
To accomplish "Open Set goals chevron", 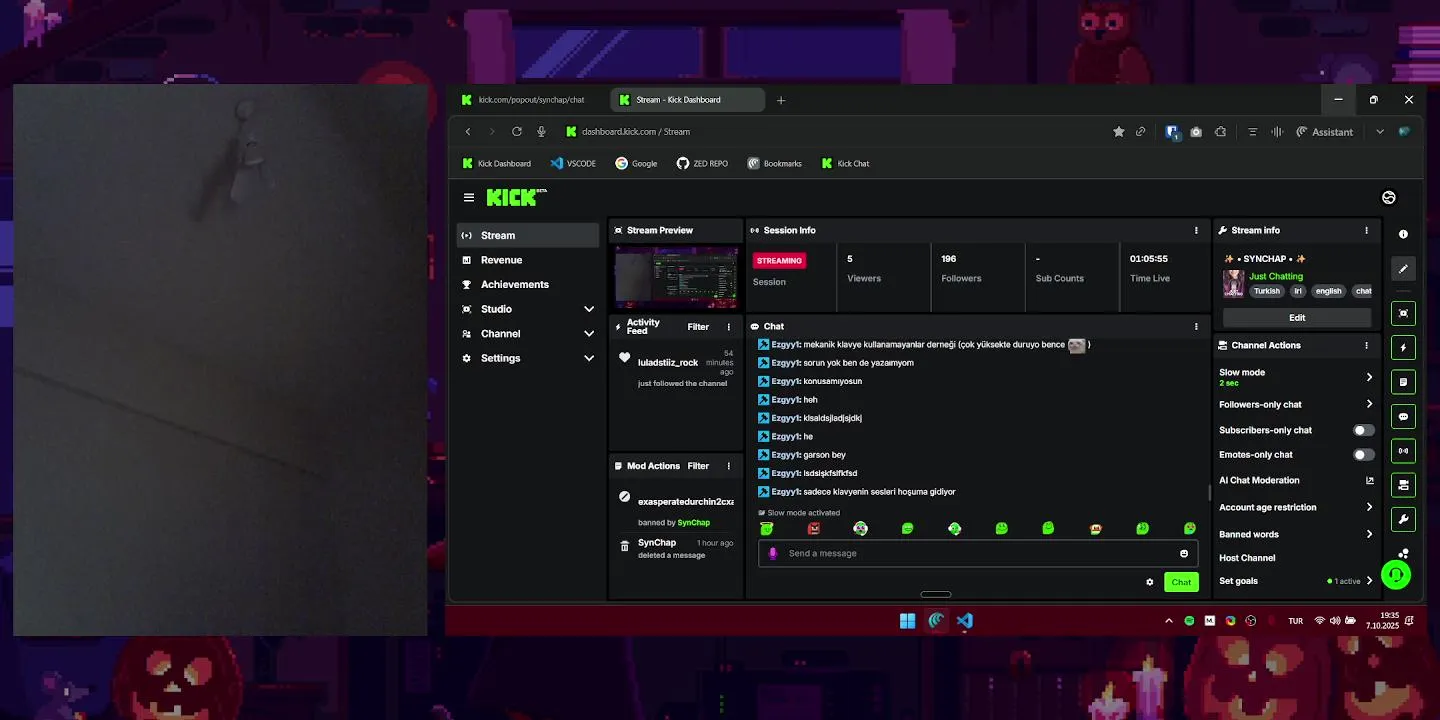I will (x=1369, y=581).
